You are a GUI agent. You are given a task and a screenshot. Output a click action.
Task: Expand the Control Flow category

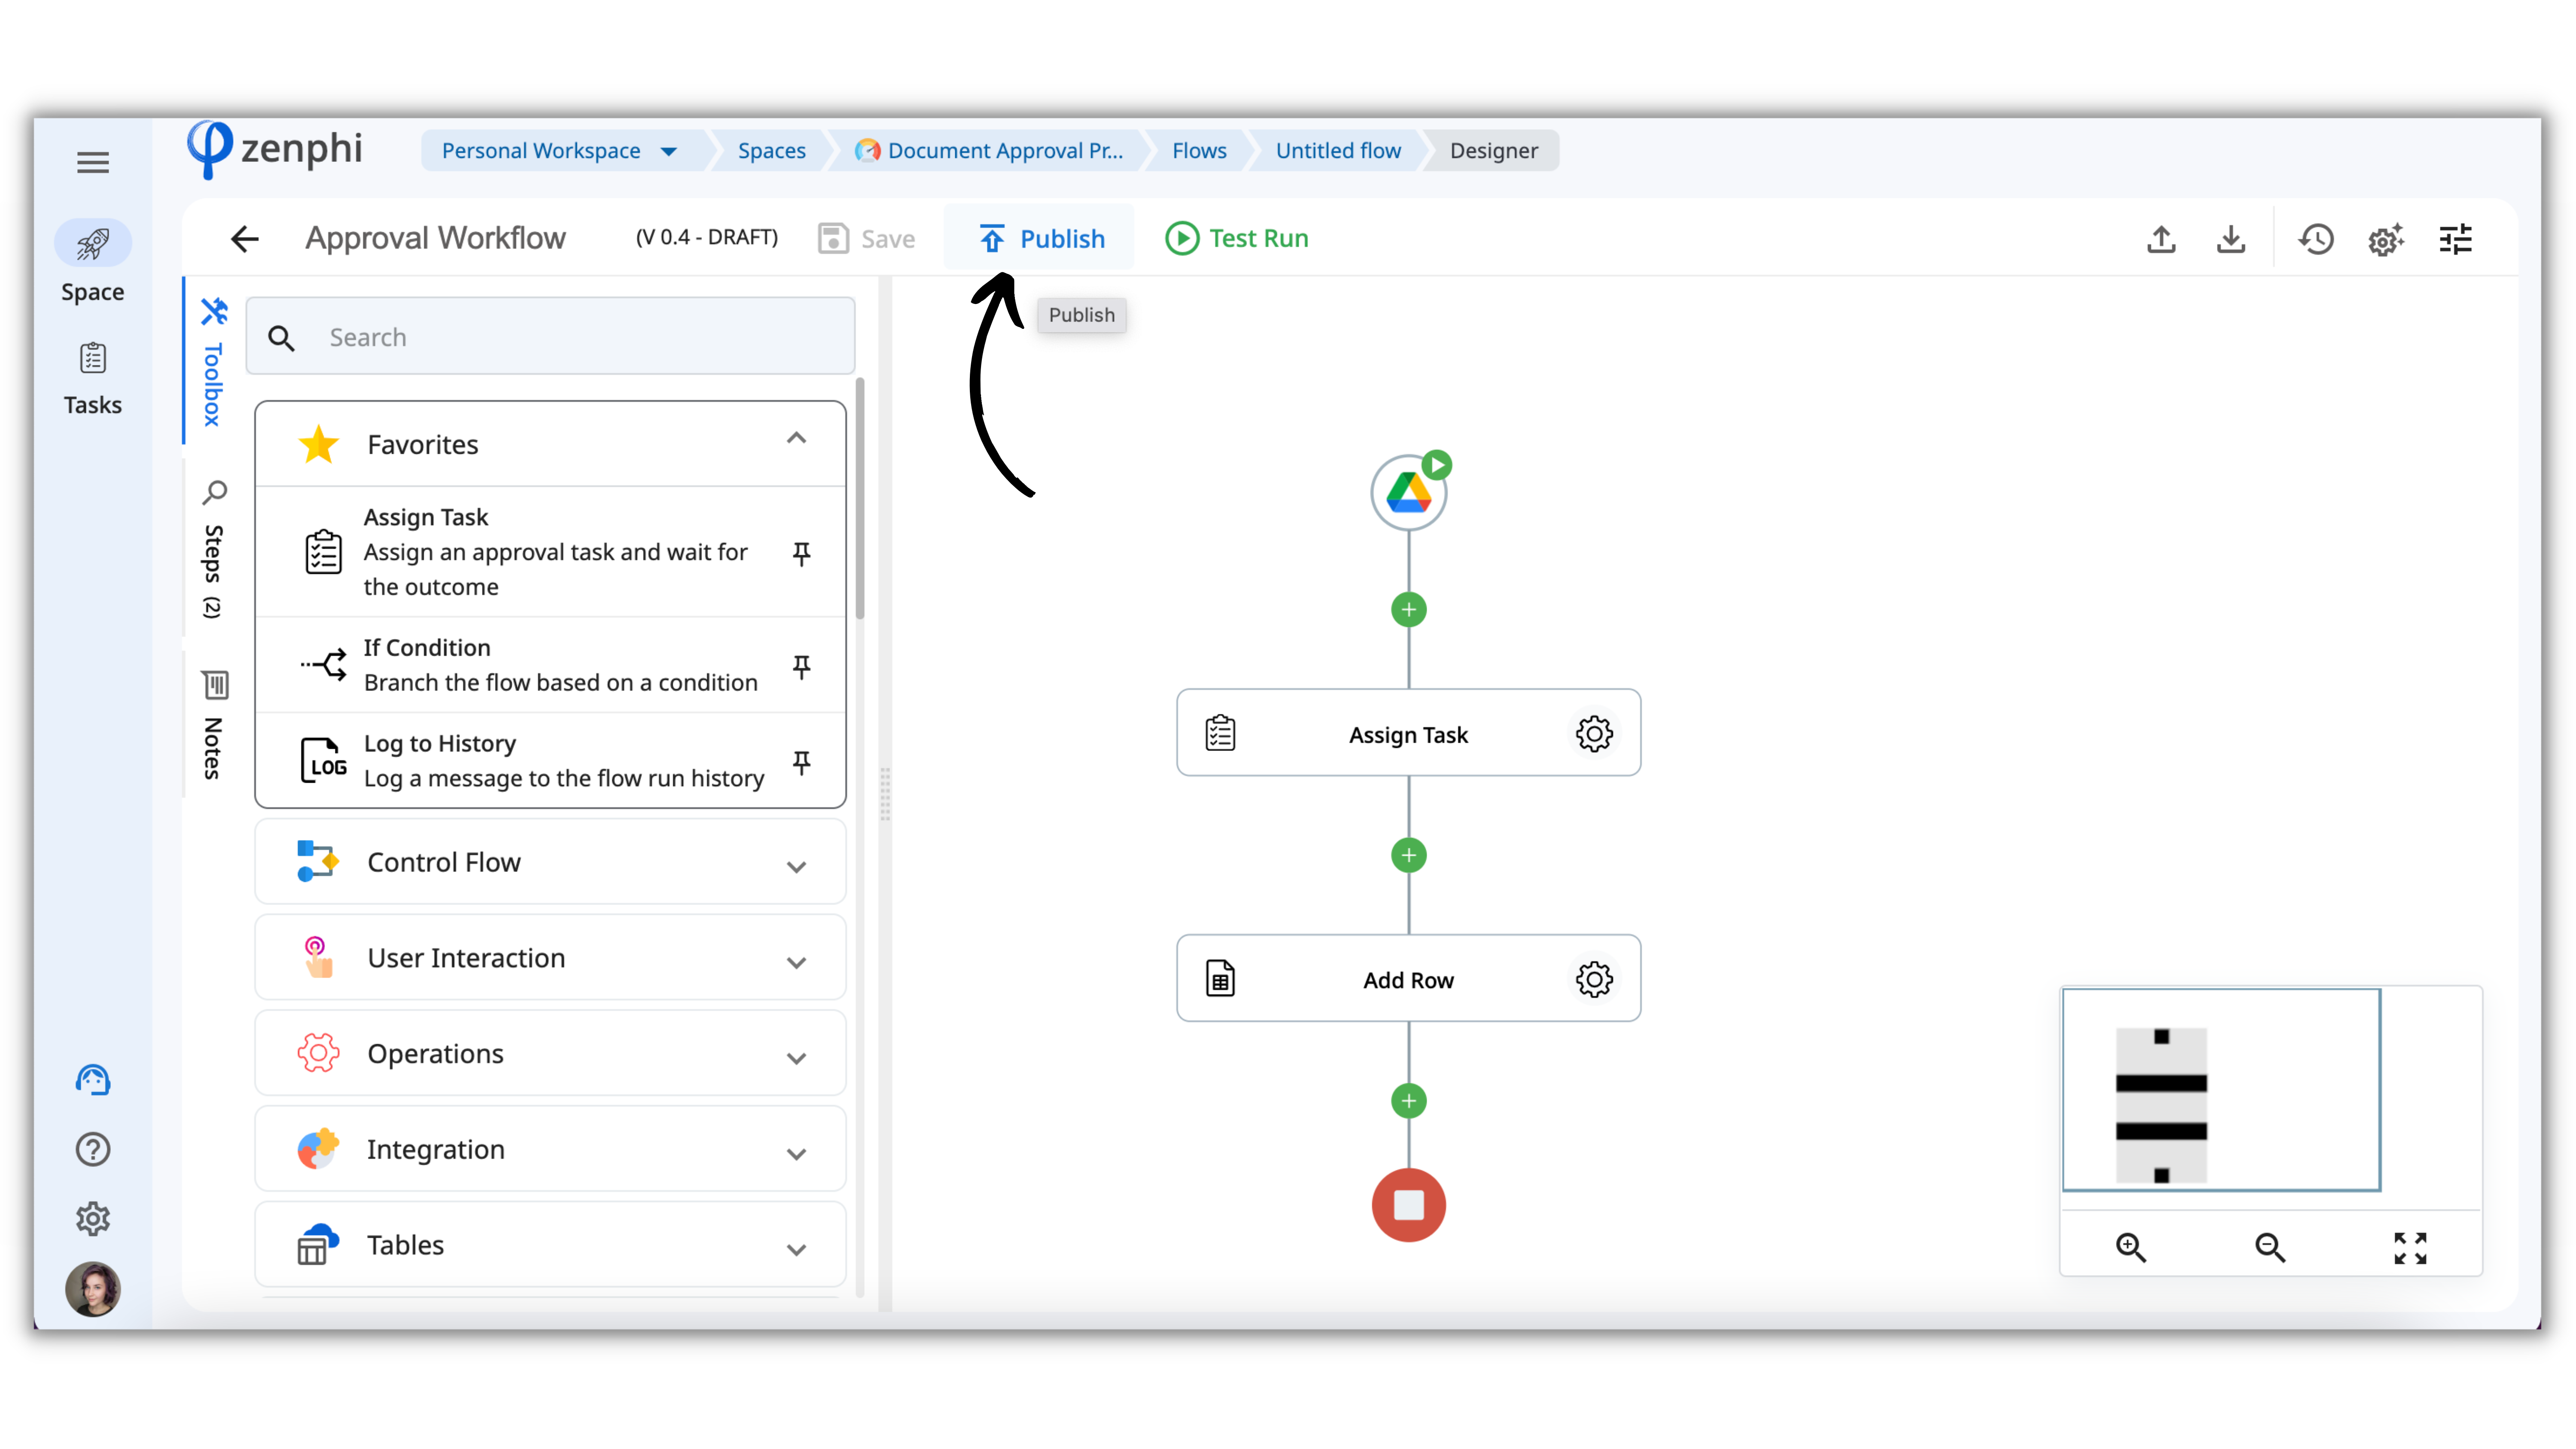tap(796, 866)
